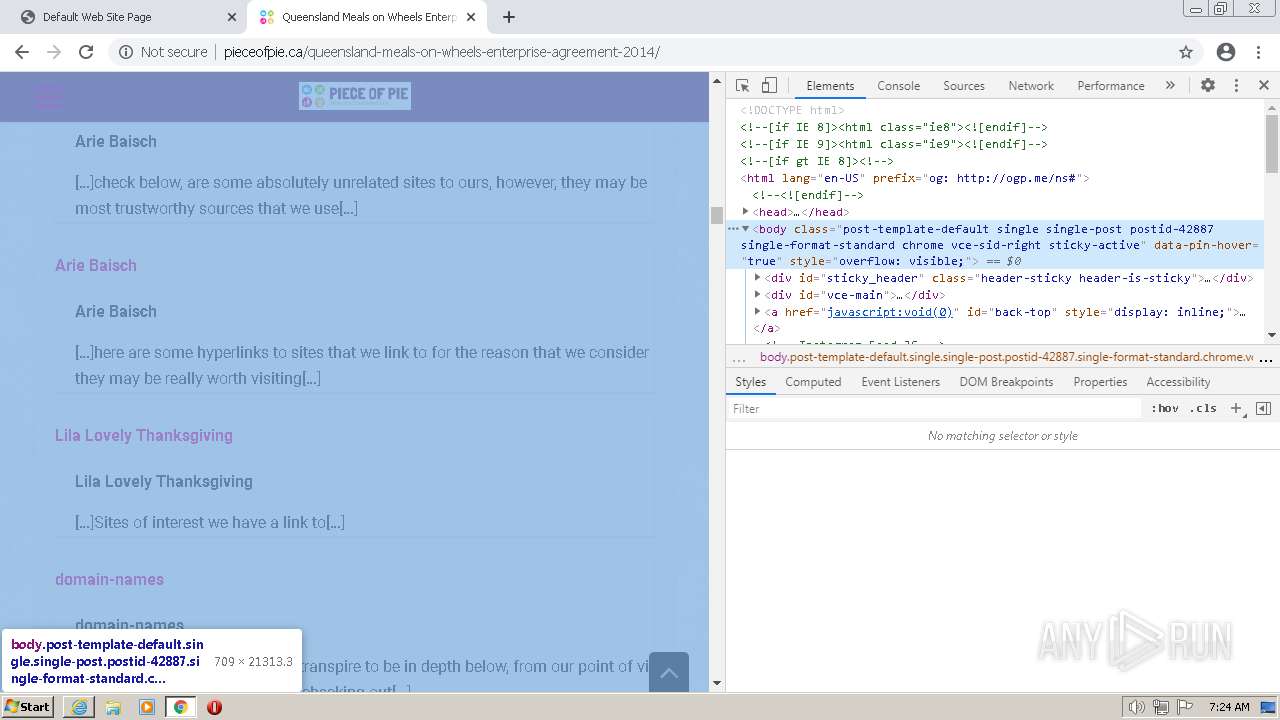Open DevTools settings gear
The height and width of the screenshot is (720, 1280).
1208,86
